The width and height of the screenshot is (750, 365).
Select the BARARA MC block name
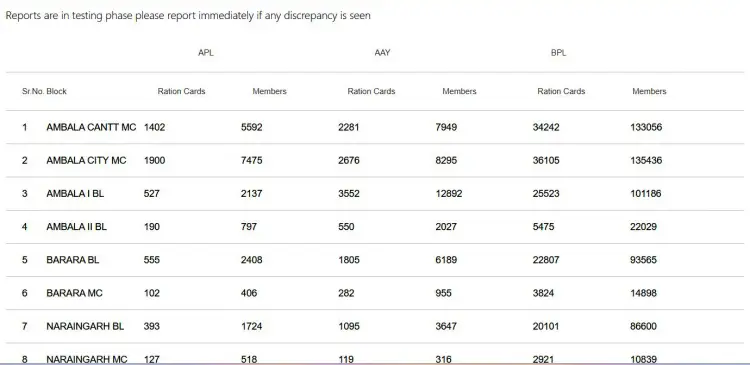click(x=74, y=293)
